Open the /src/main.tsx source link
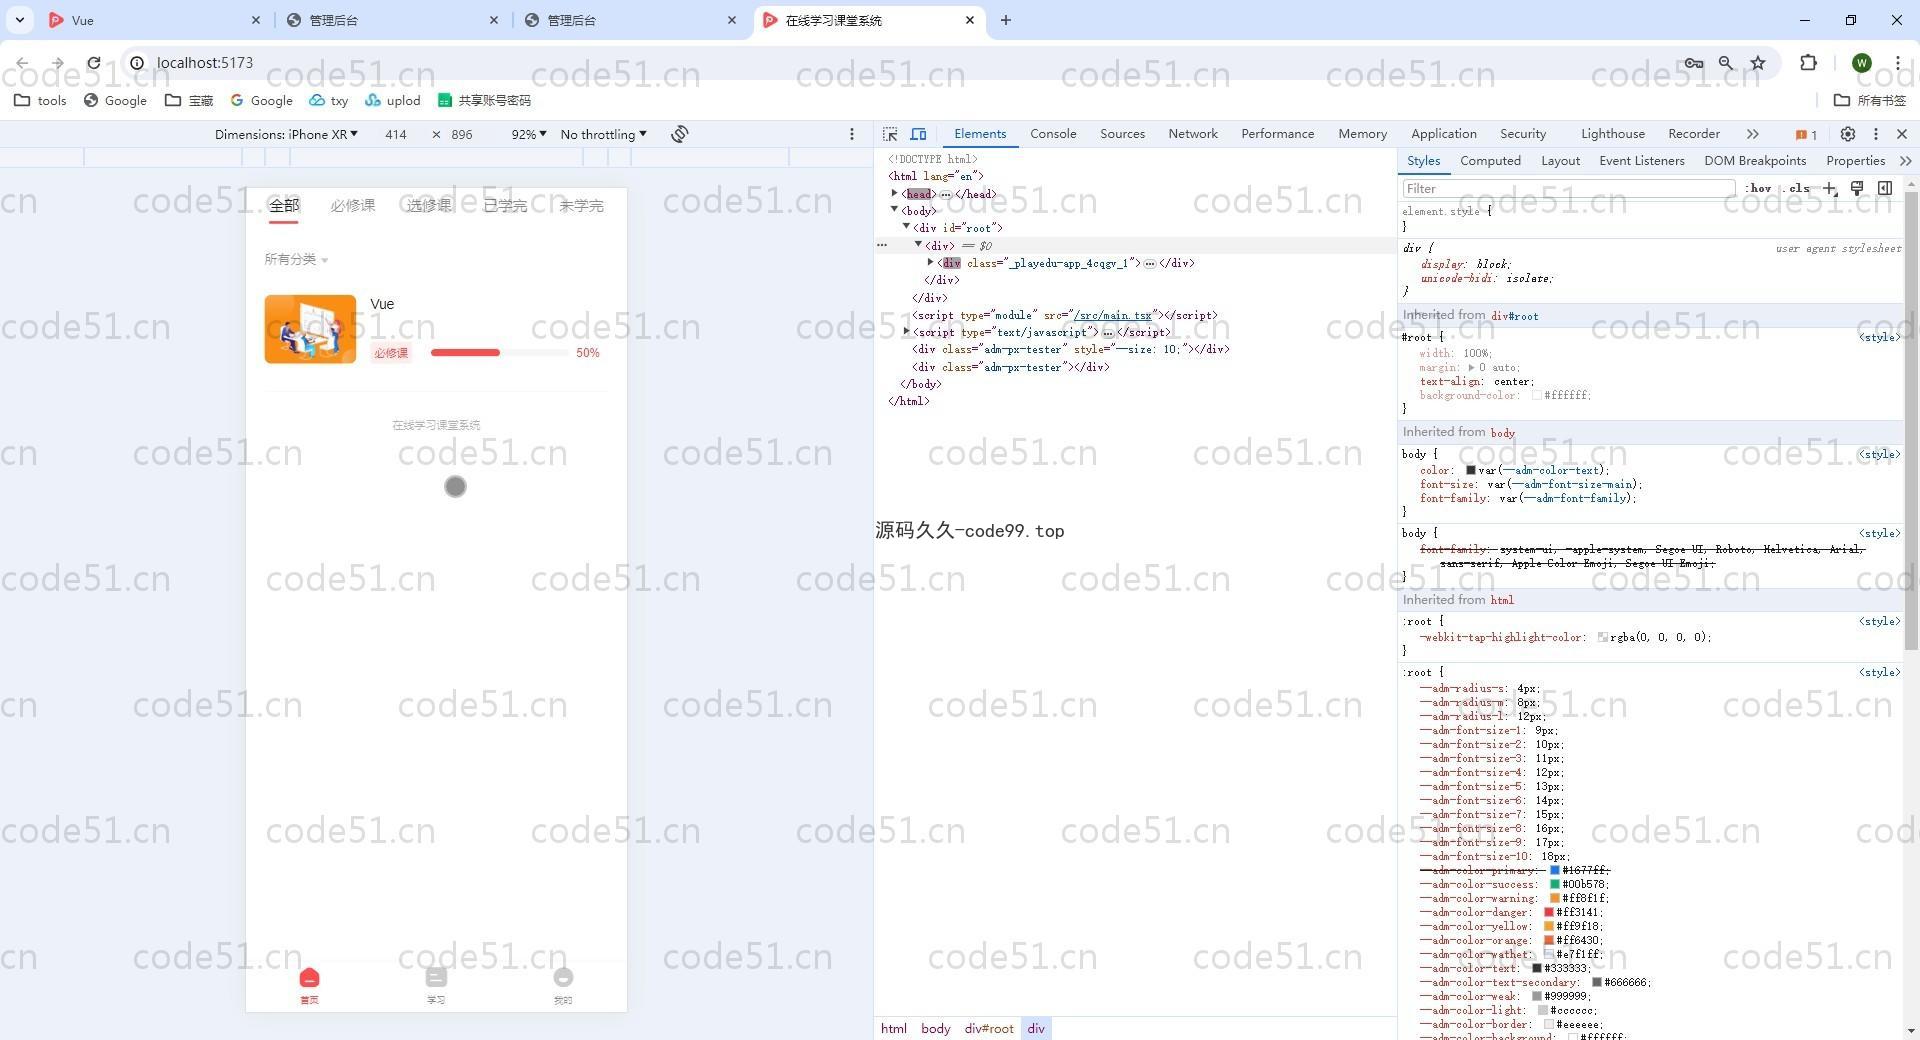This screenshot has height=1040, width=1920. coord(1112,315)
